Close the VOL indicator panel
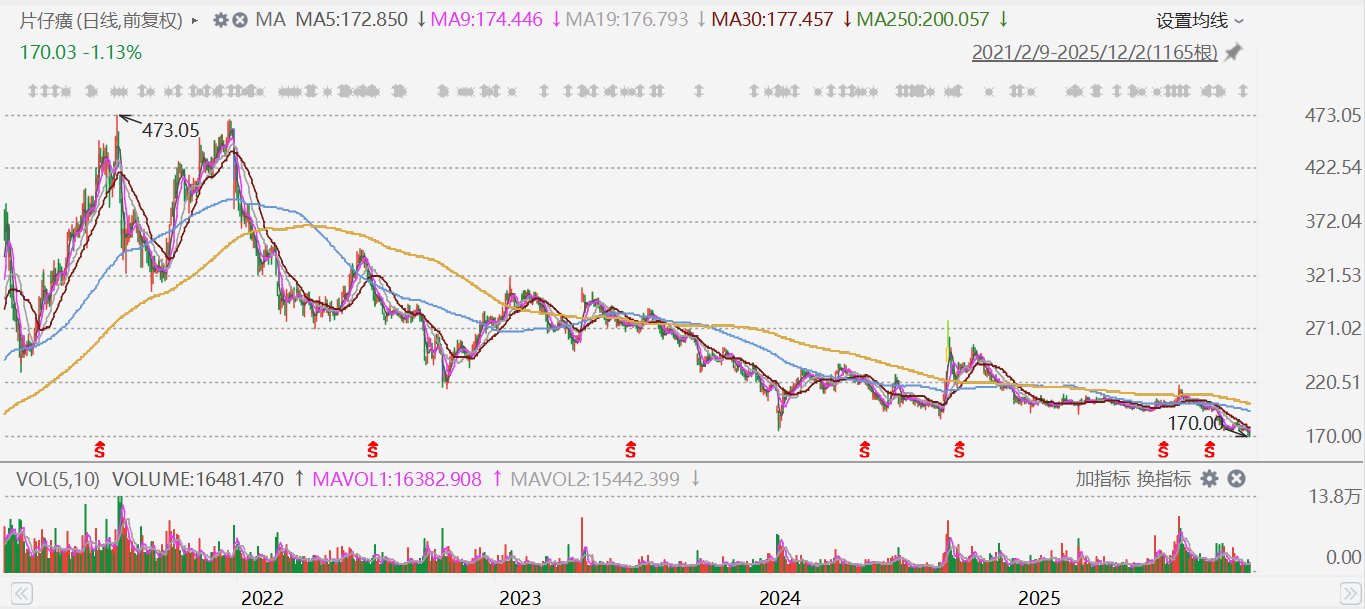Viewport: 1365px width, 609px height. pyautogui.click(x=1236, y=479)
